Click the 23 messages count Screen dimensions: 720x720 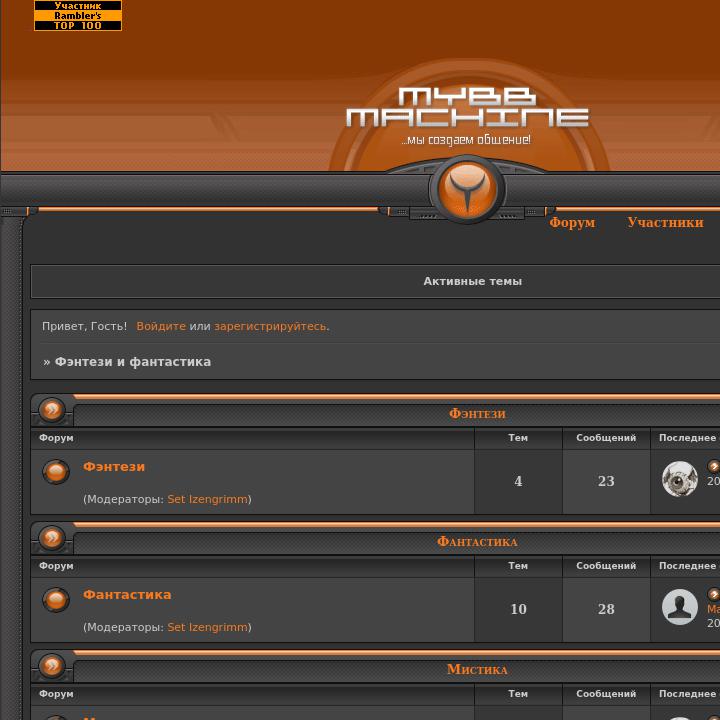(x=606, y=481)
